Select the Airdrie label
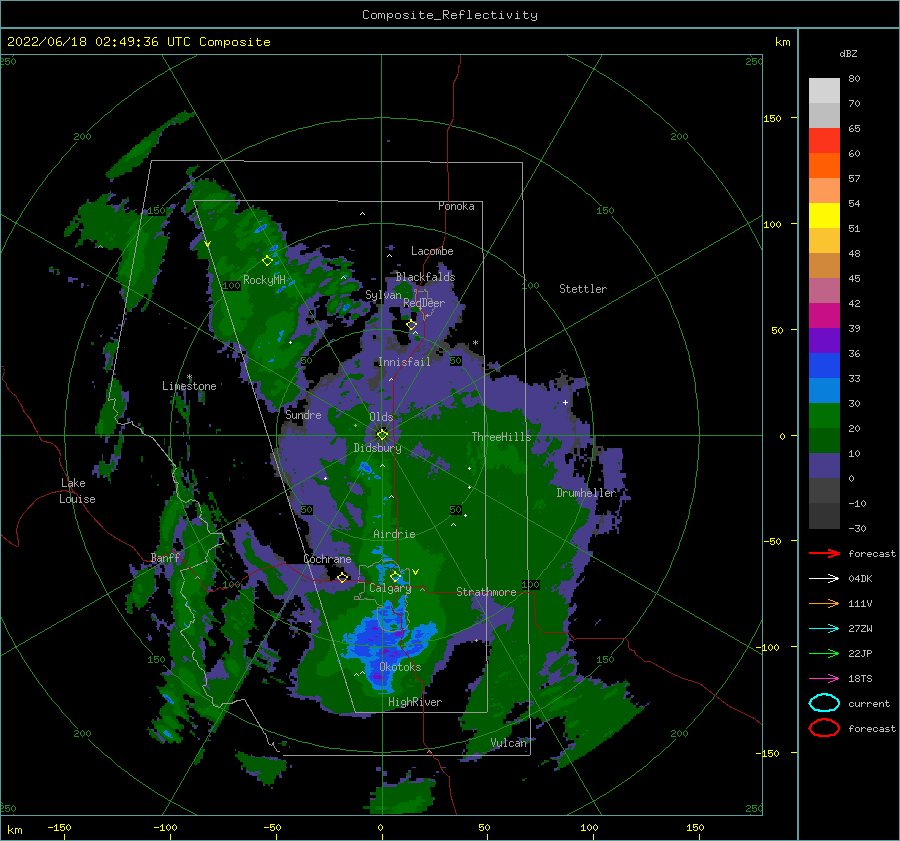 click(x=394, y=534)
